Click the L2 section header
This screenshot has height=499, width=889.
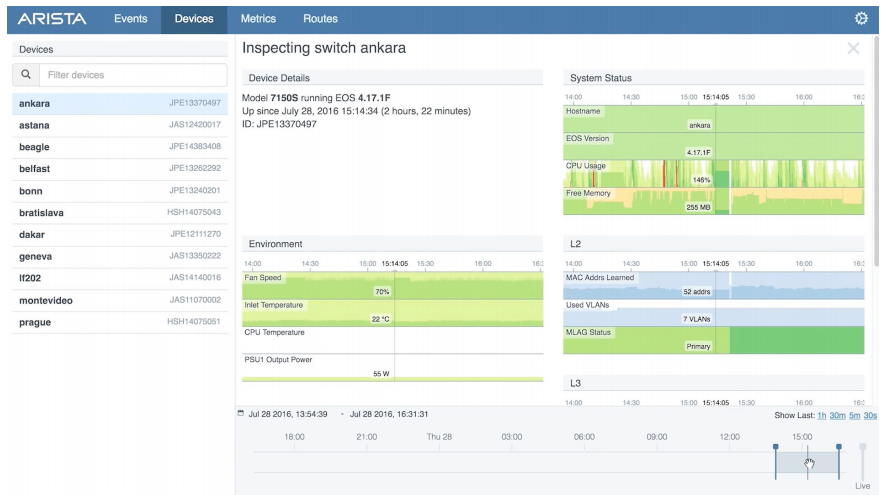[x=713, y=244]
